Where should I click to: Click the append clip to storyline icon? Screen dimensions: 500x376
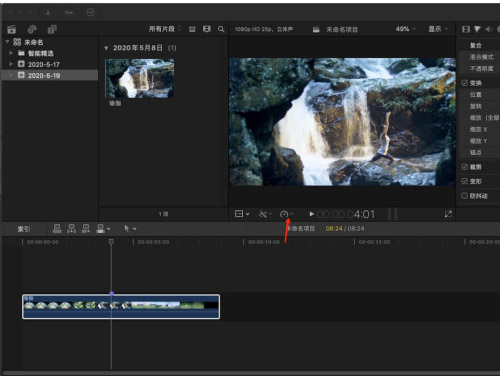pyautogui.click(x=86, y=229)
